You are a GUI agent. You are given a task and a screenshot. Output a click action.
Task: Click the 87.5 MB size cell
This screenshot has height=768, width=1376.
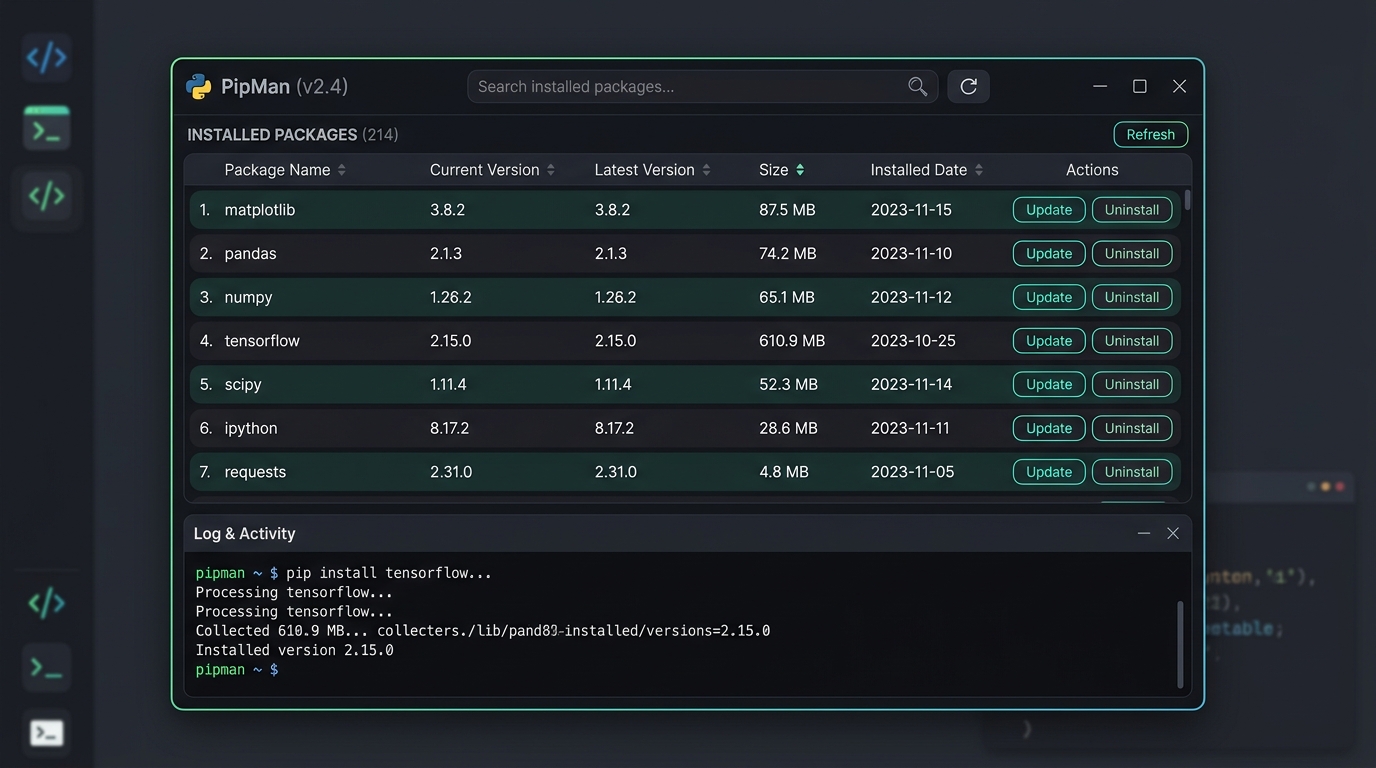coord(787,210)
